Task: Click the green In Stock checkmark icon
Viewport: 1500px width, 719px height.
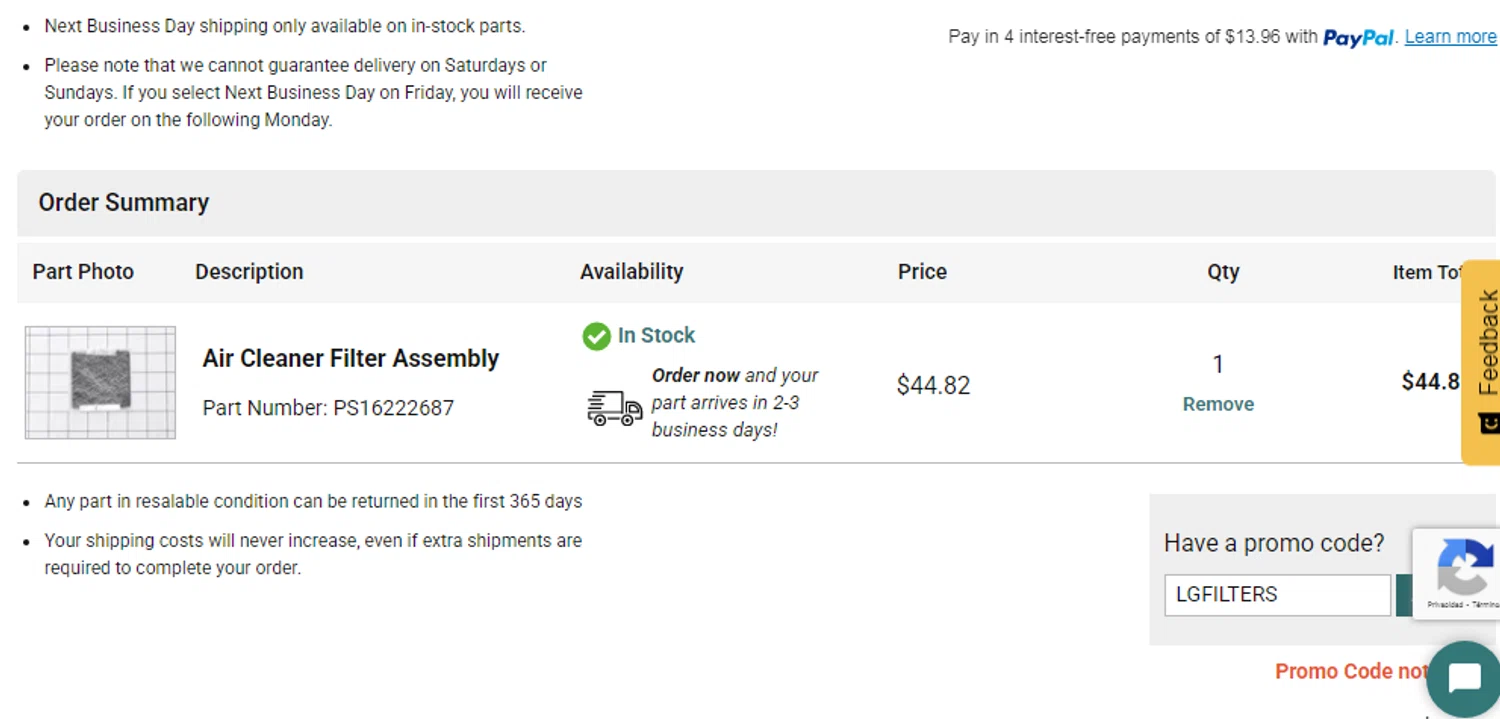Action: [x=596, y=336]
